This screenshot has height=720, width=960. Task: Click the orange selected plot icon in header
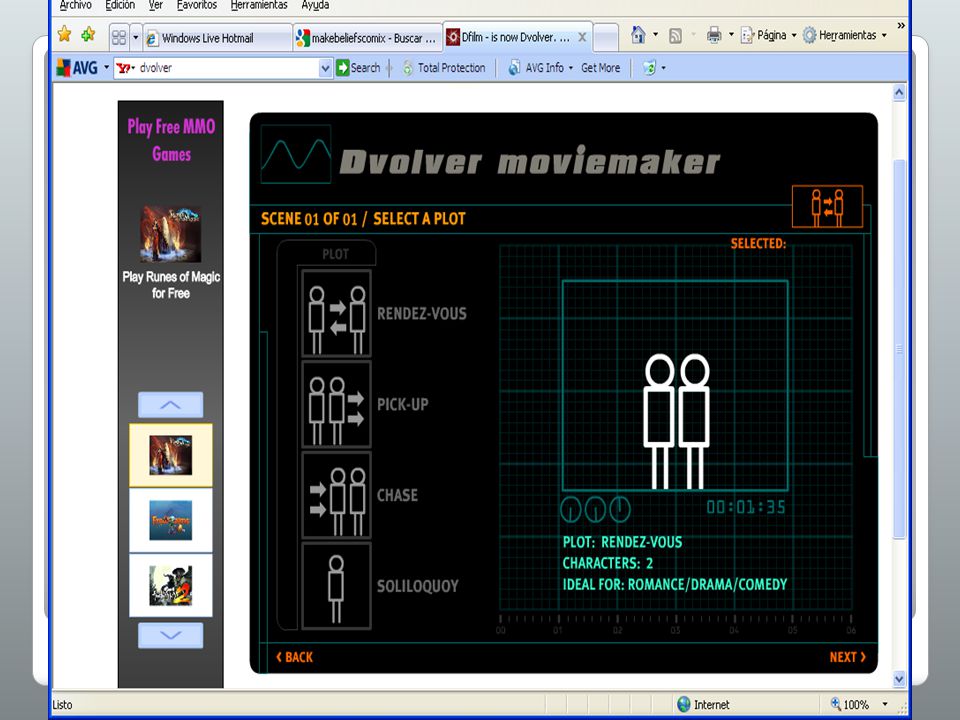(x=827, y=207)
